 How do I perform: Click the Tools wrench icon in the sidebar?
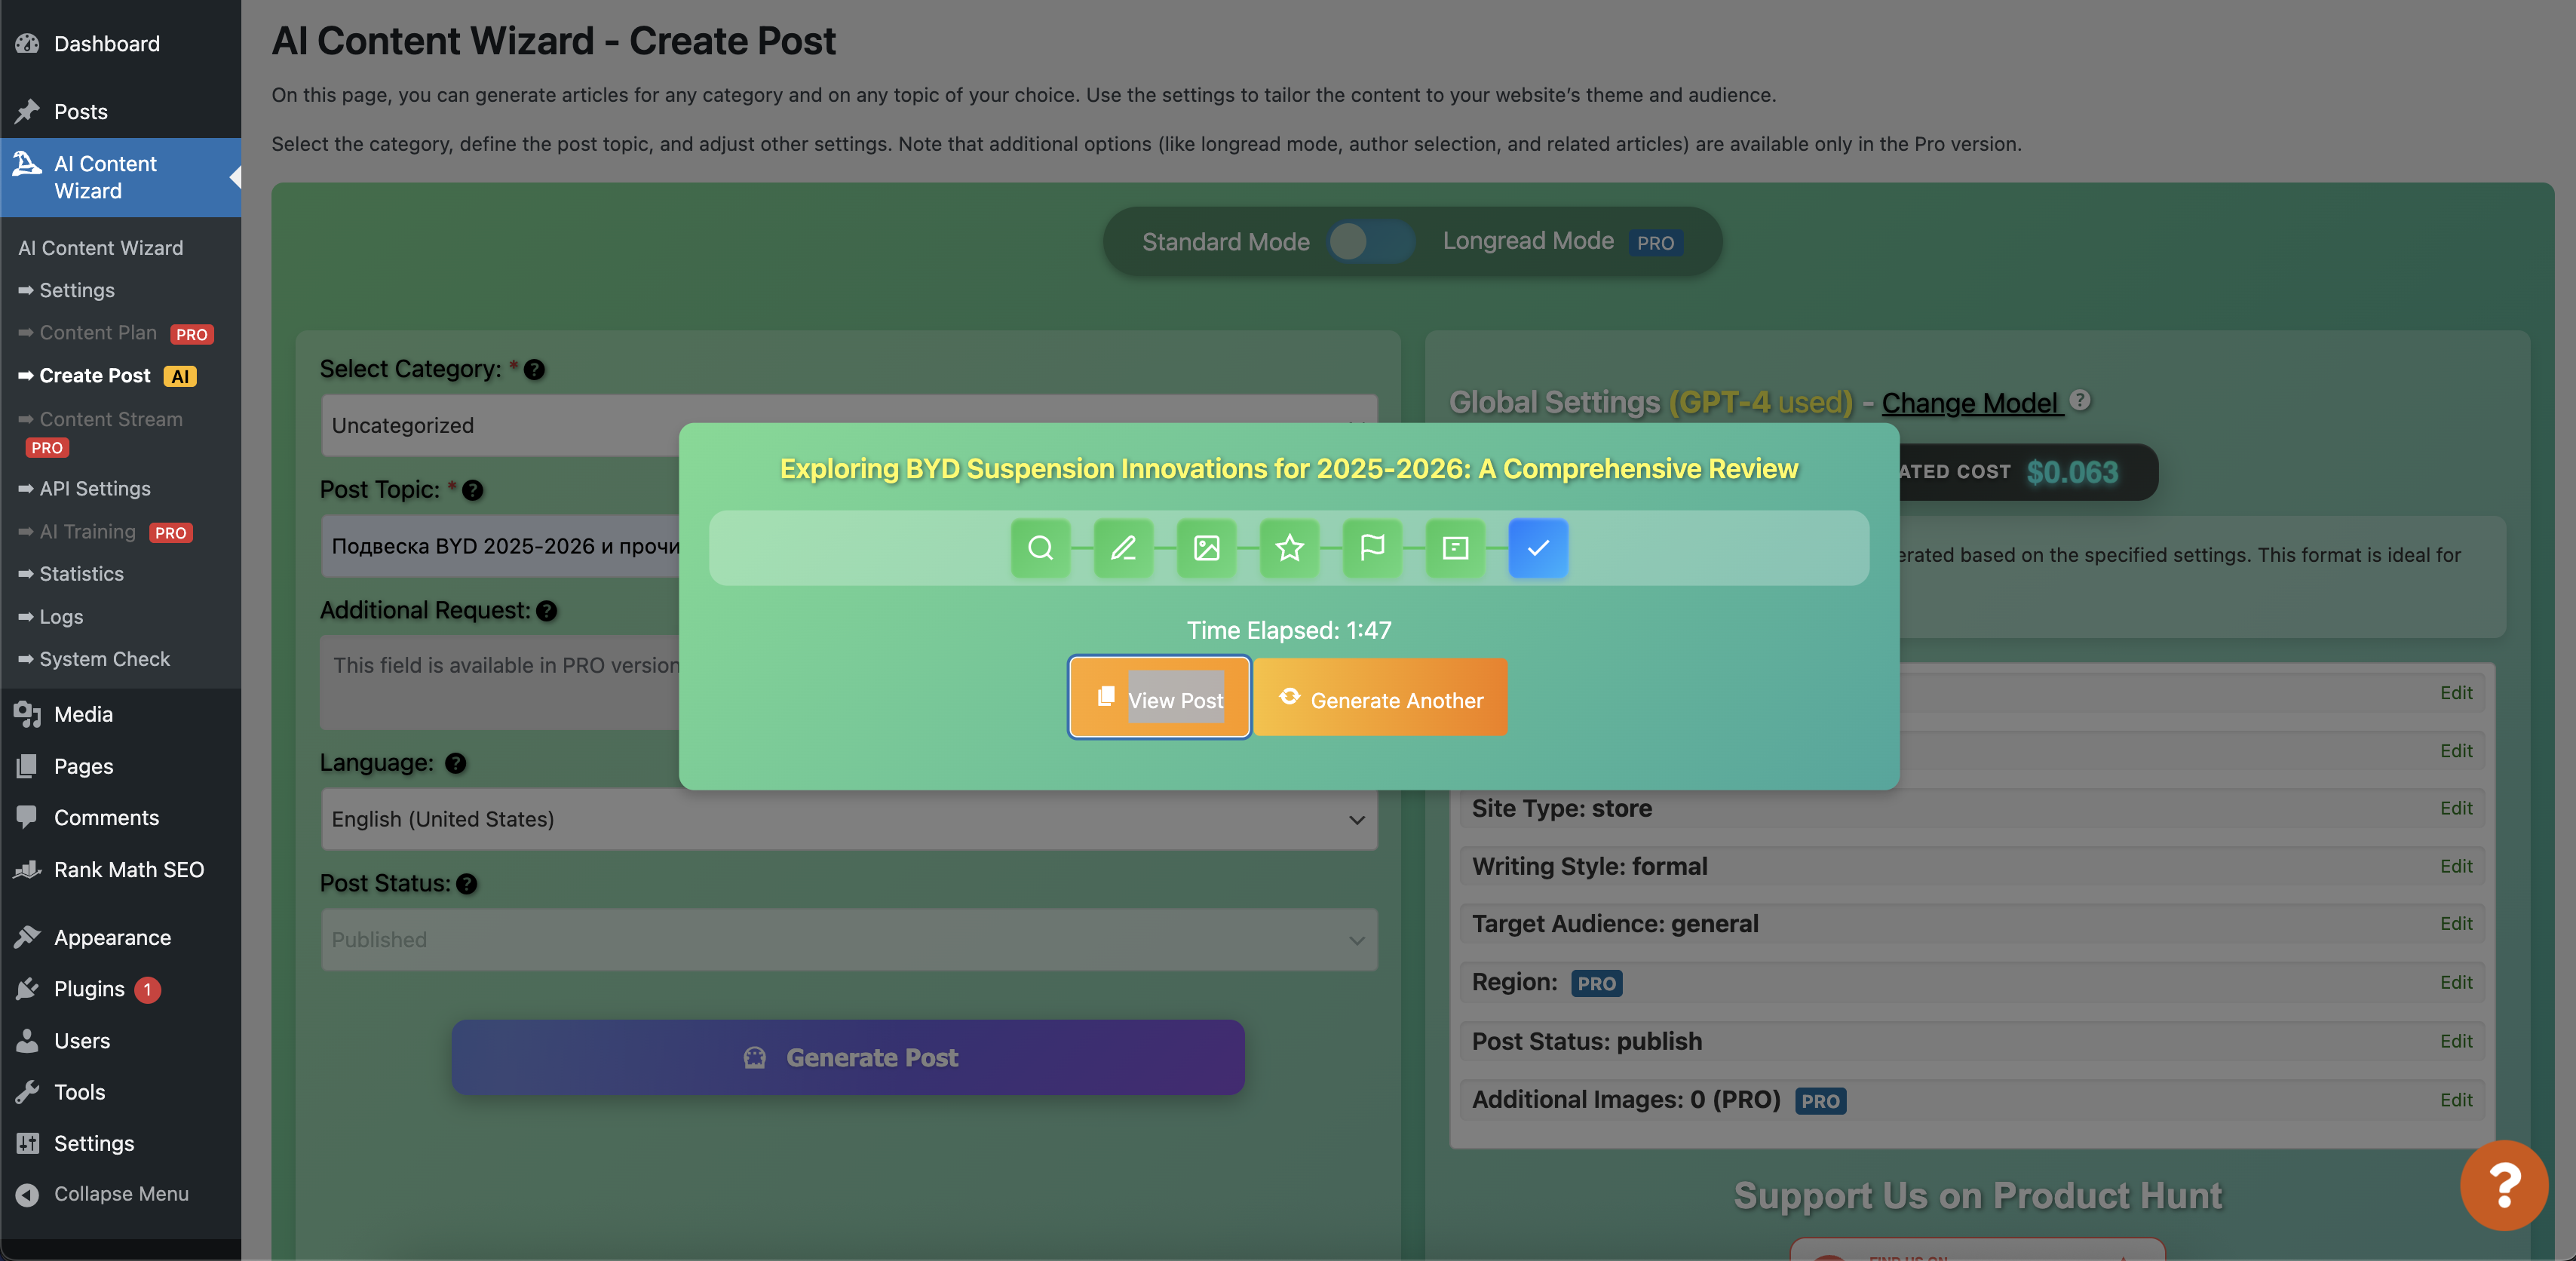coord(27,1091)
